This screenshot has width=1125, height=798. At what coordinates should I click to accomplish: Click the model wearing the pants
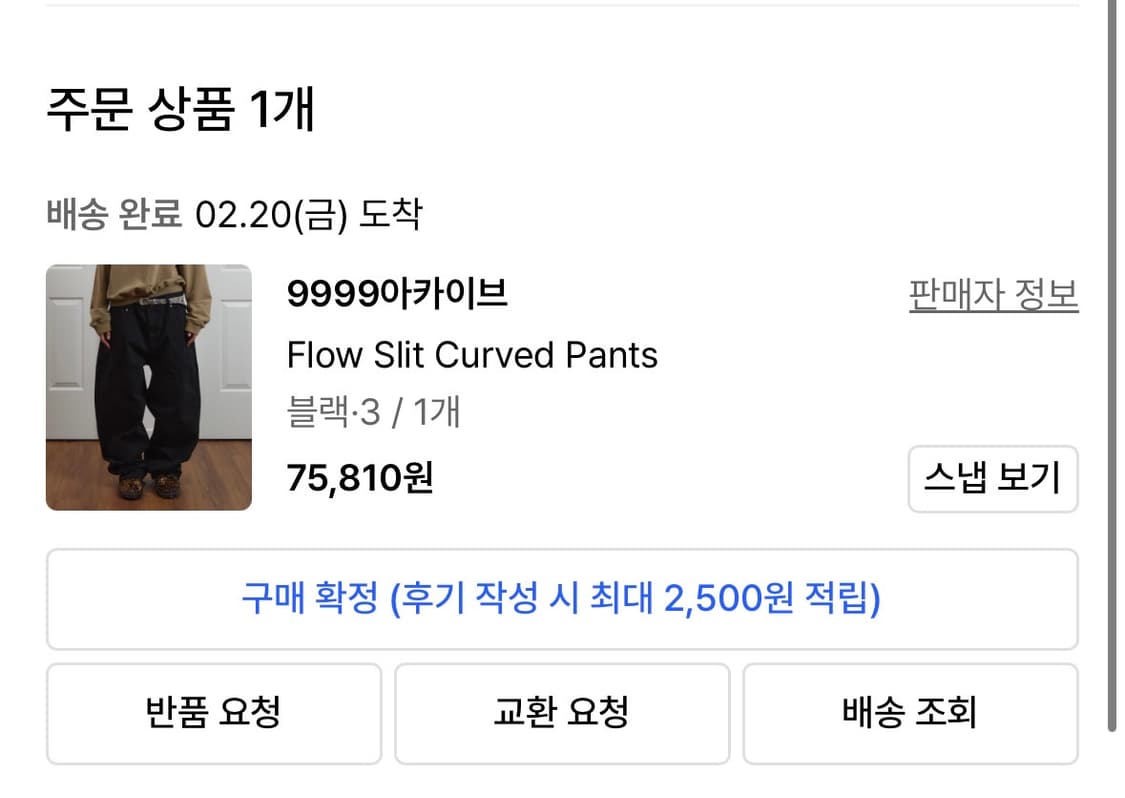pyautogui.click(x=148, y=380)
